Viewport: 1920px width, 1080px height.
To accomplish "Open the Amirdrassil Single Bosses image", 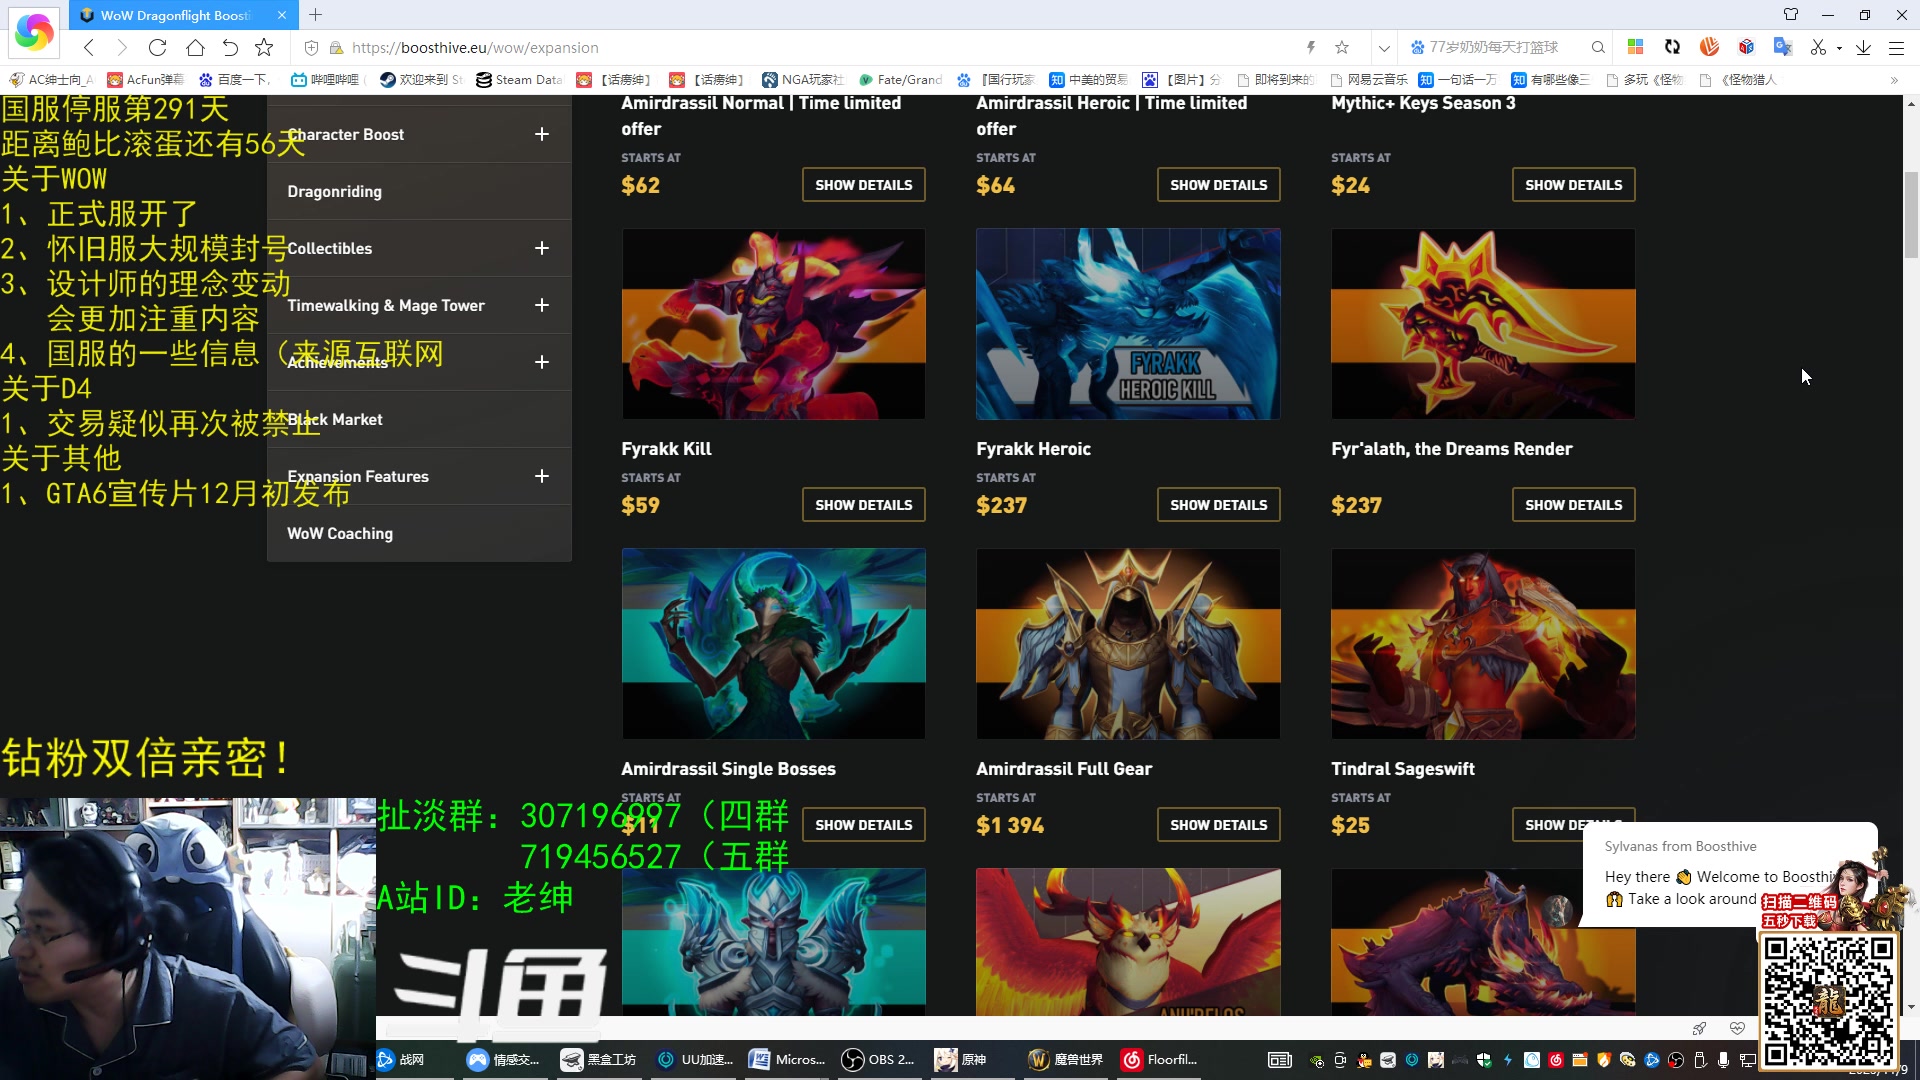I will coord(773,644).
